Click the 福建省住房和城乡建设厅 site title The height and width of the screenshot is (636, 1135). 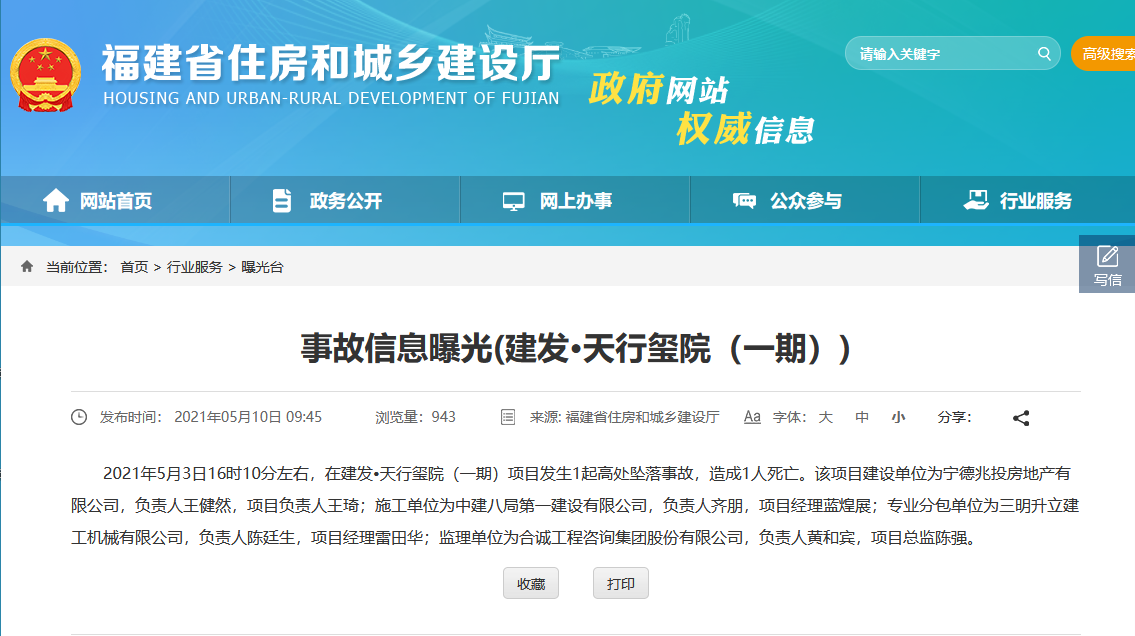tap(331, 62)
